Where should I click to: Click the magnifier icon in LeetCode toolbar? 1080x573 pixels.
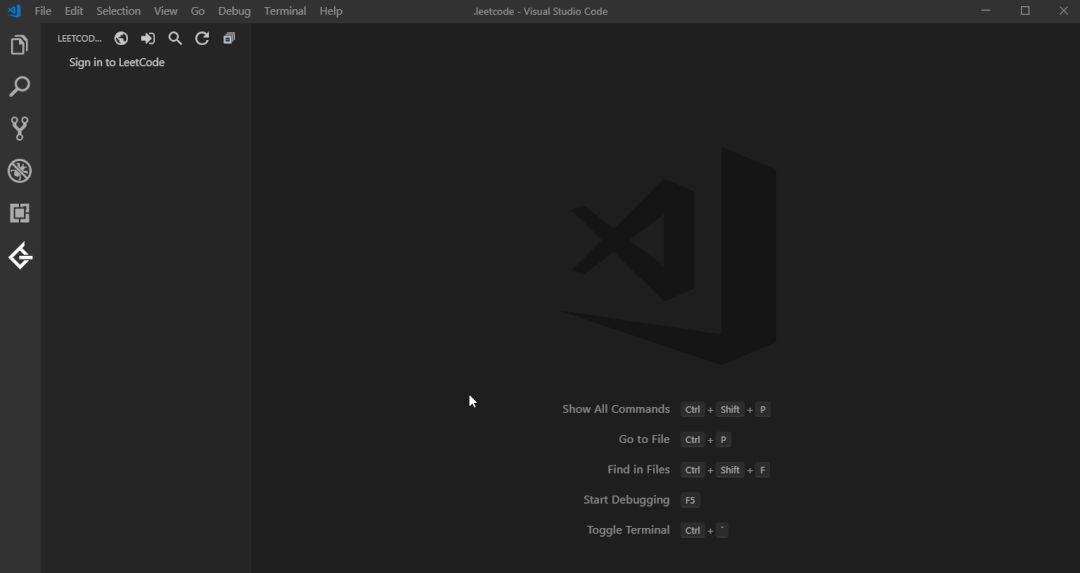[x=175, y=38]
